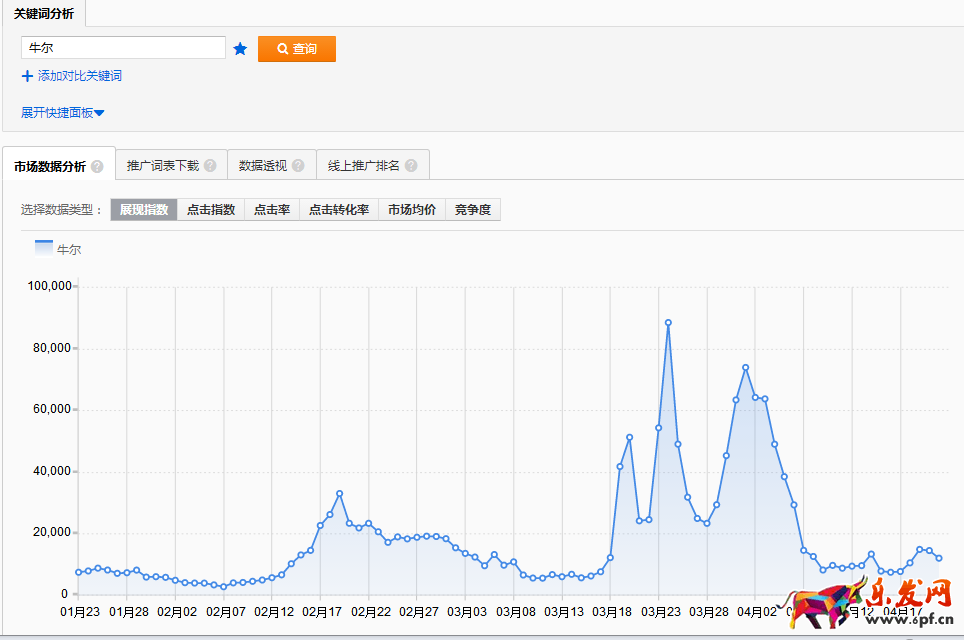Click the blue star favorite icon
Viewport: 964px width, 640px height.
(240, 49)
